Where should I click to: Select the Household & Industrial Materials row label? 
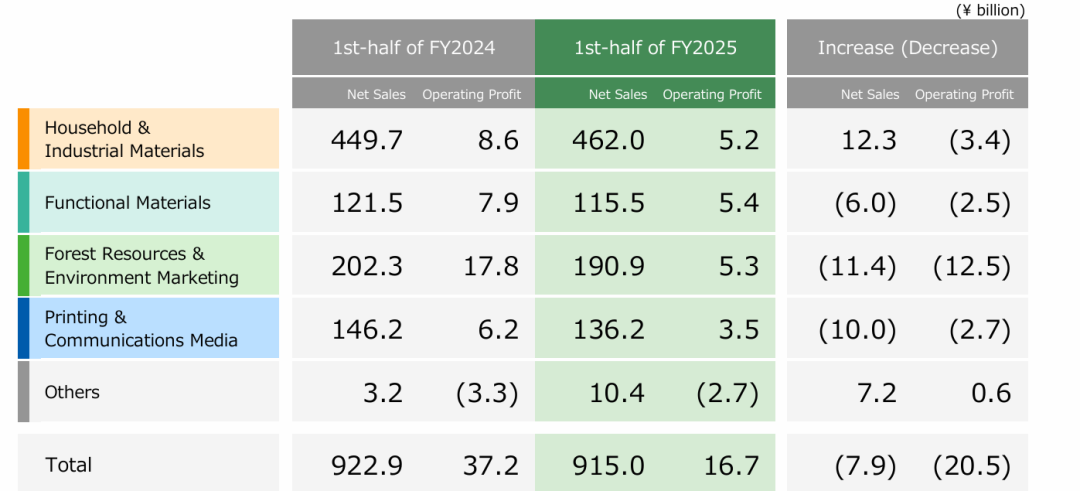pos(124,139)
